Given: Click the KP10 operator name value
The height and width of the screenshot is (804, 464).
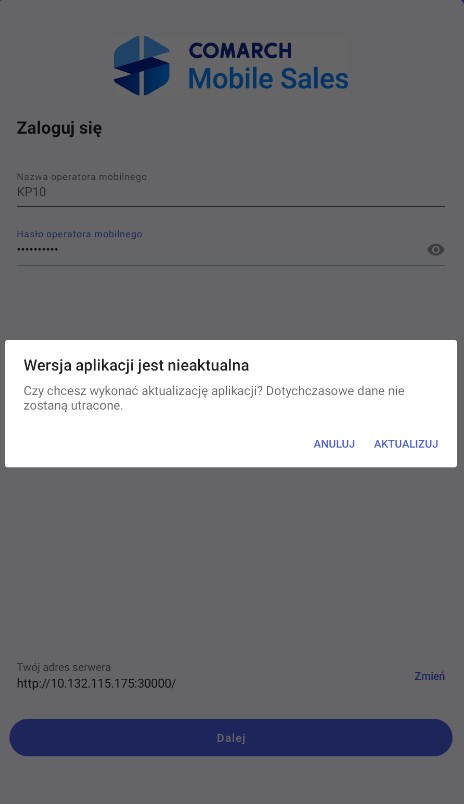Looking at the screenshot, I should [31, 192].
